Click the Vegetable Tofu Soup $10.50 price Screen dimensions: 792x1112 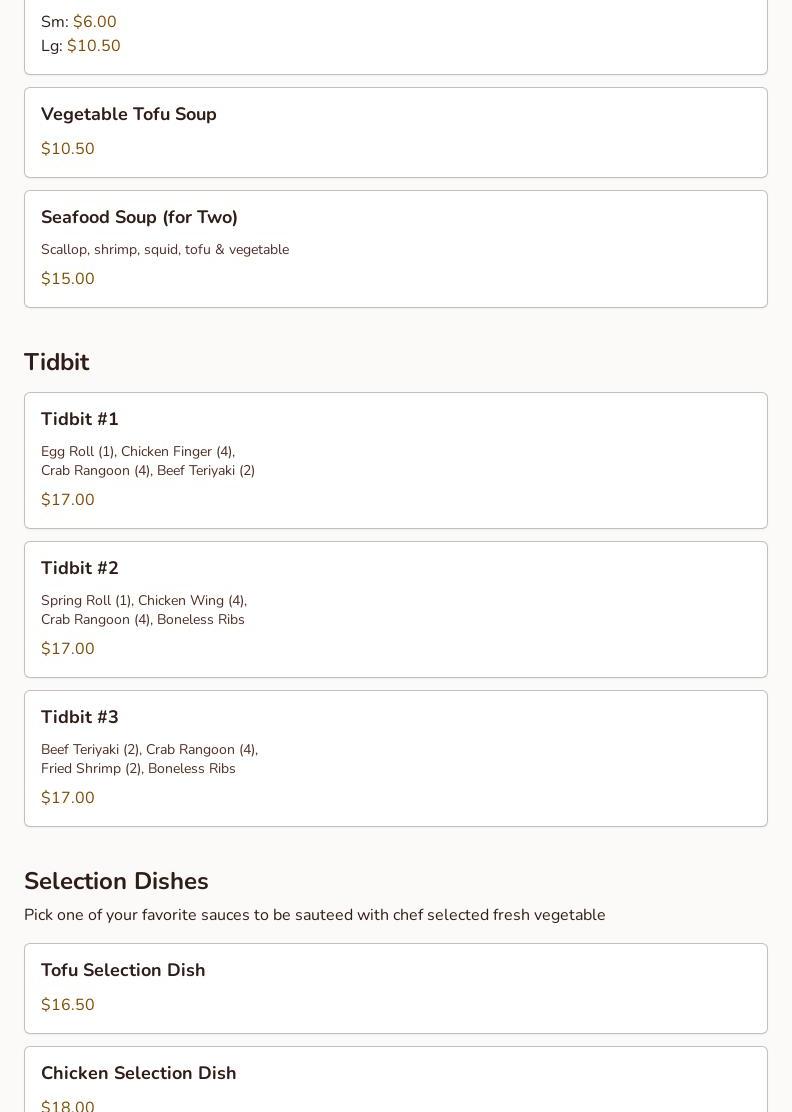click(x=68, y=149)
